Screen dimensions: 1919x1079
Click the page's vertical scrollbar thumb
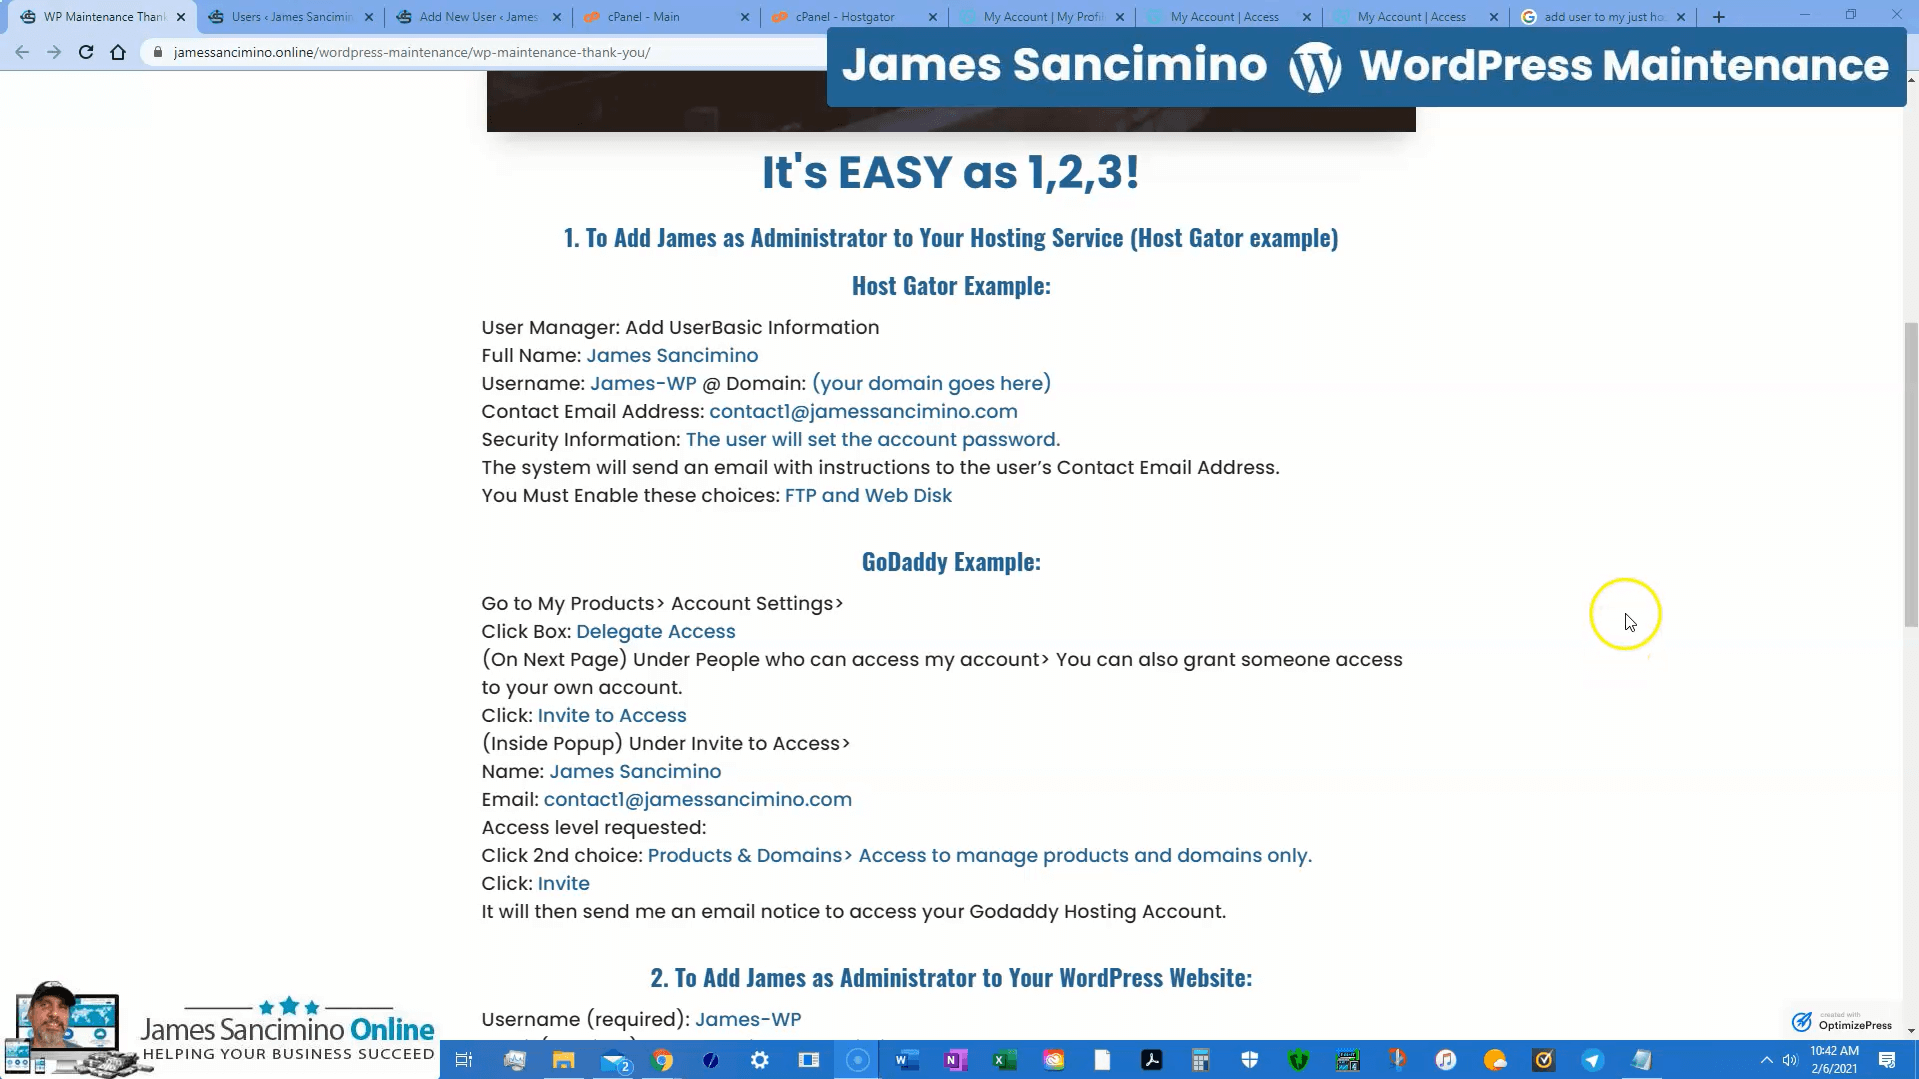coord(1911,475)
